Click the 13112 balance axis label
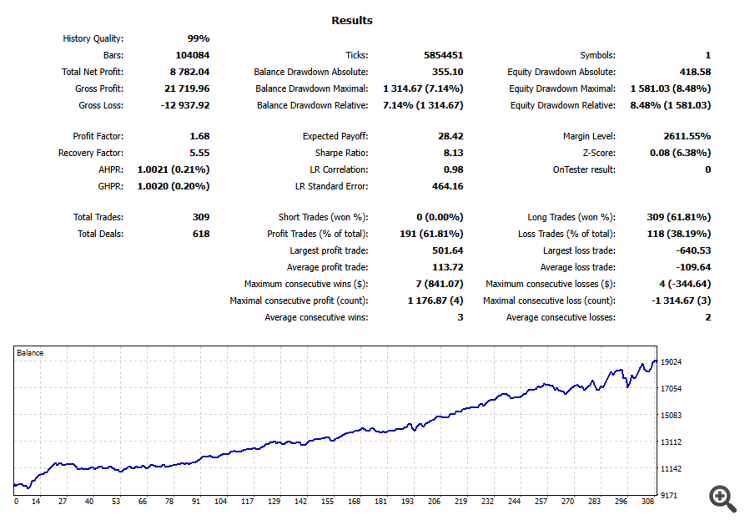The image size is (750, 525). coord(671,443)
